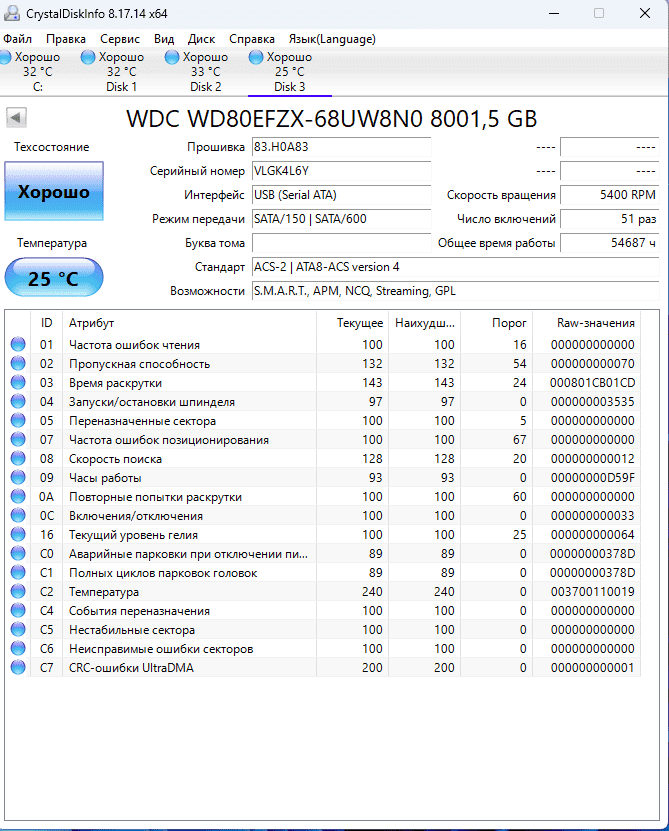Open the Файл menu
The image size is (669, 831).
tap(18, 39)
